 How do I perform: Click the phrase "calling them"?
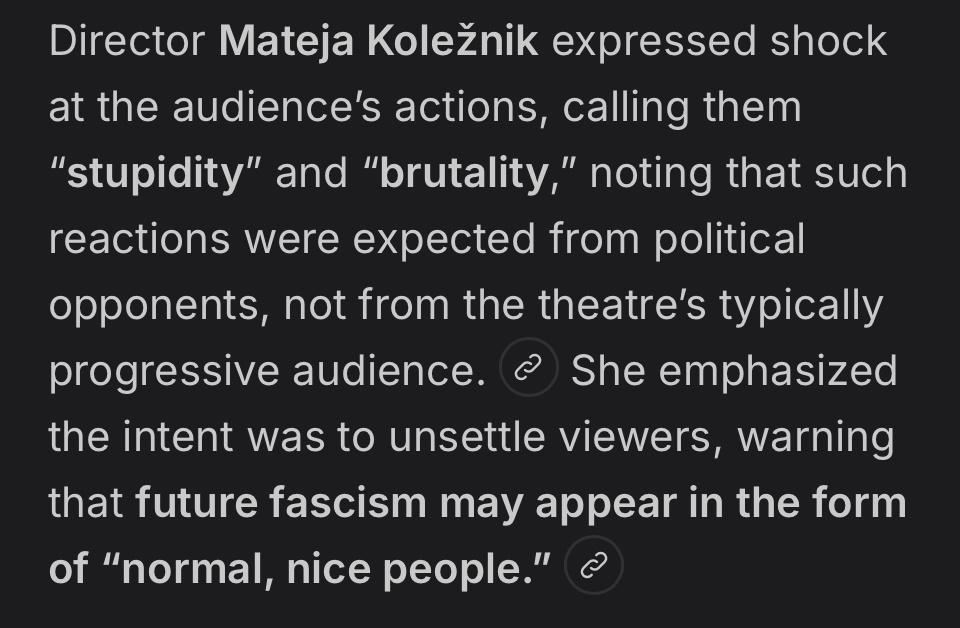click(x=681, y=107)
